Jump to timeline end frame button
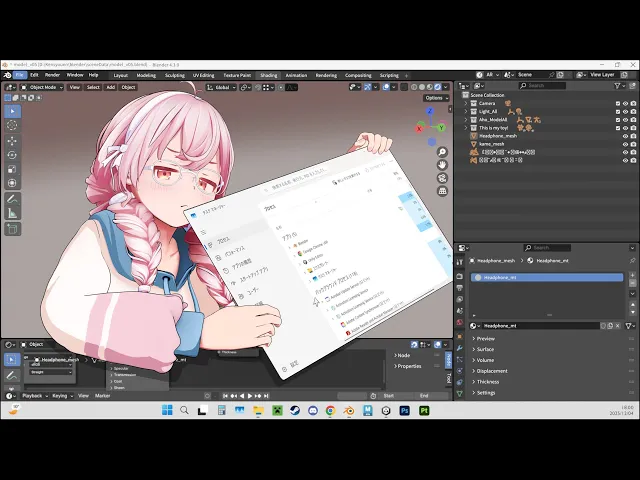 point(266,396)
